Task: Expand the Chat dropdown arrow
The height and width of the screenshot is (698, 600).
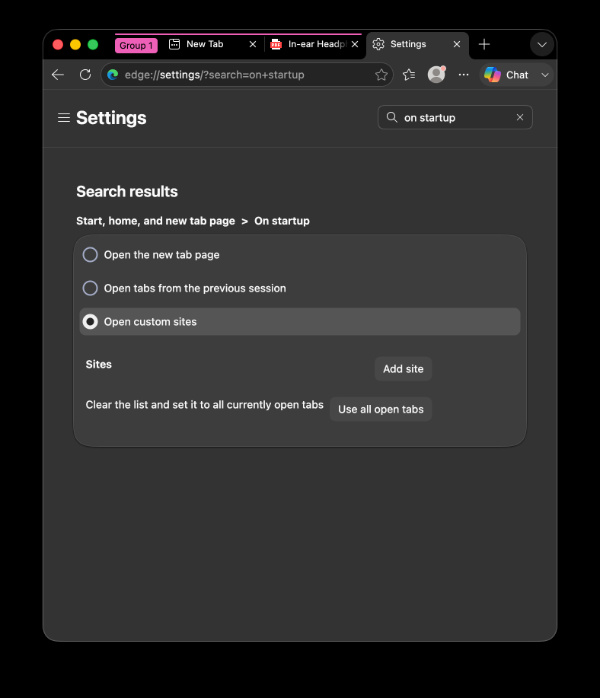Action: pyautogui.click(x=545, y=75)
